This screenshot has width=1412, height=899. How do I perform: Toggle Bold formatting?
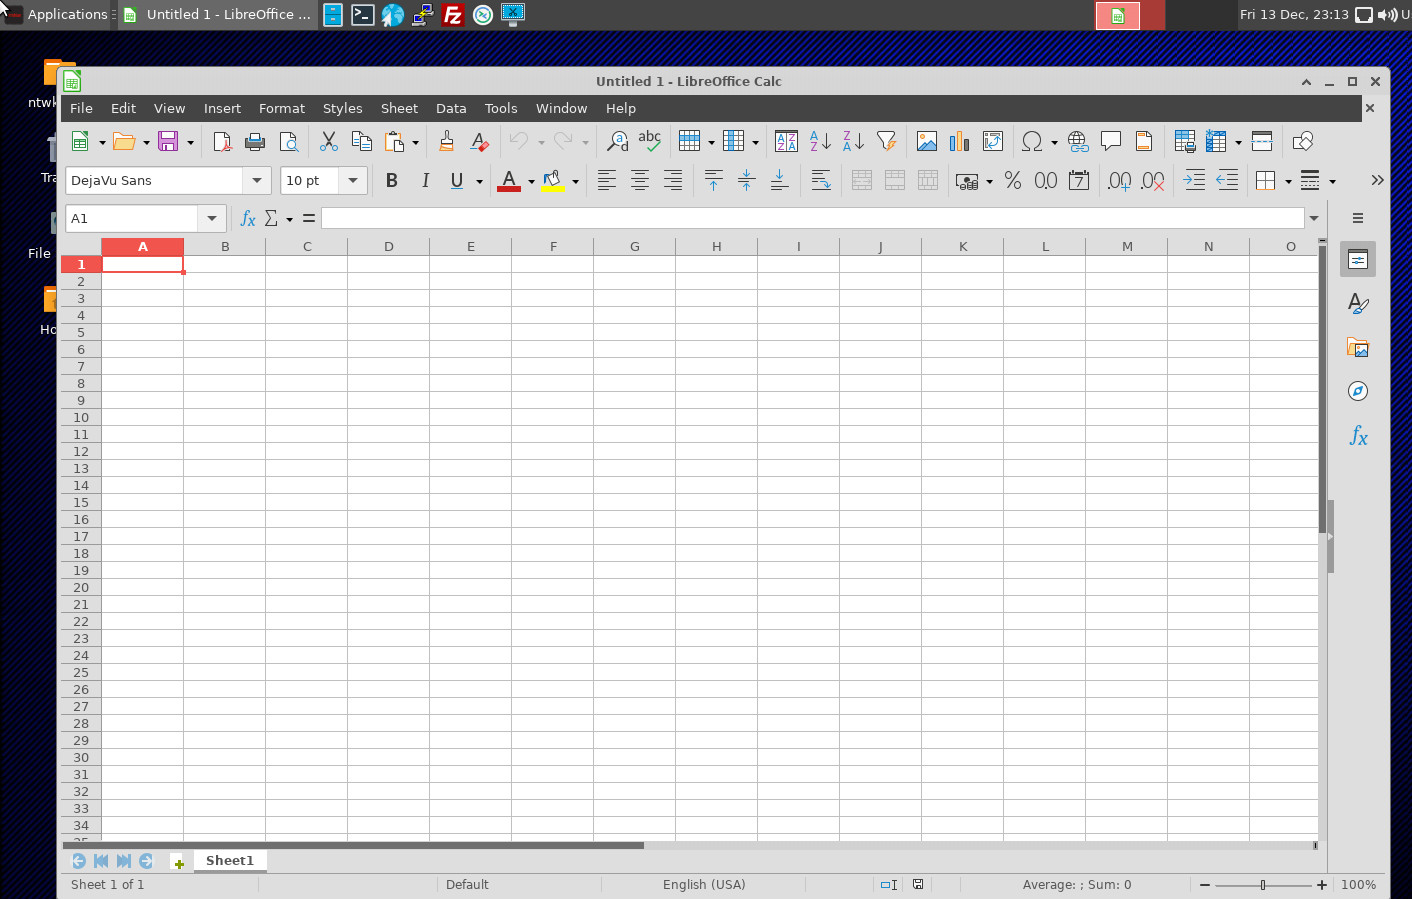pyautogui.click(x=391, y=181)
